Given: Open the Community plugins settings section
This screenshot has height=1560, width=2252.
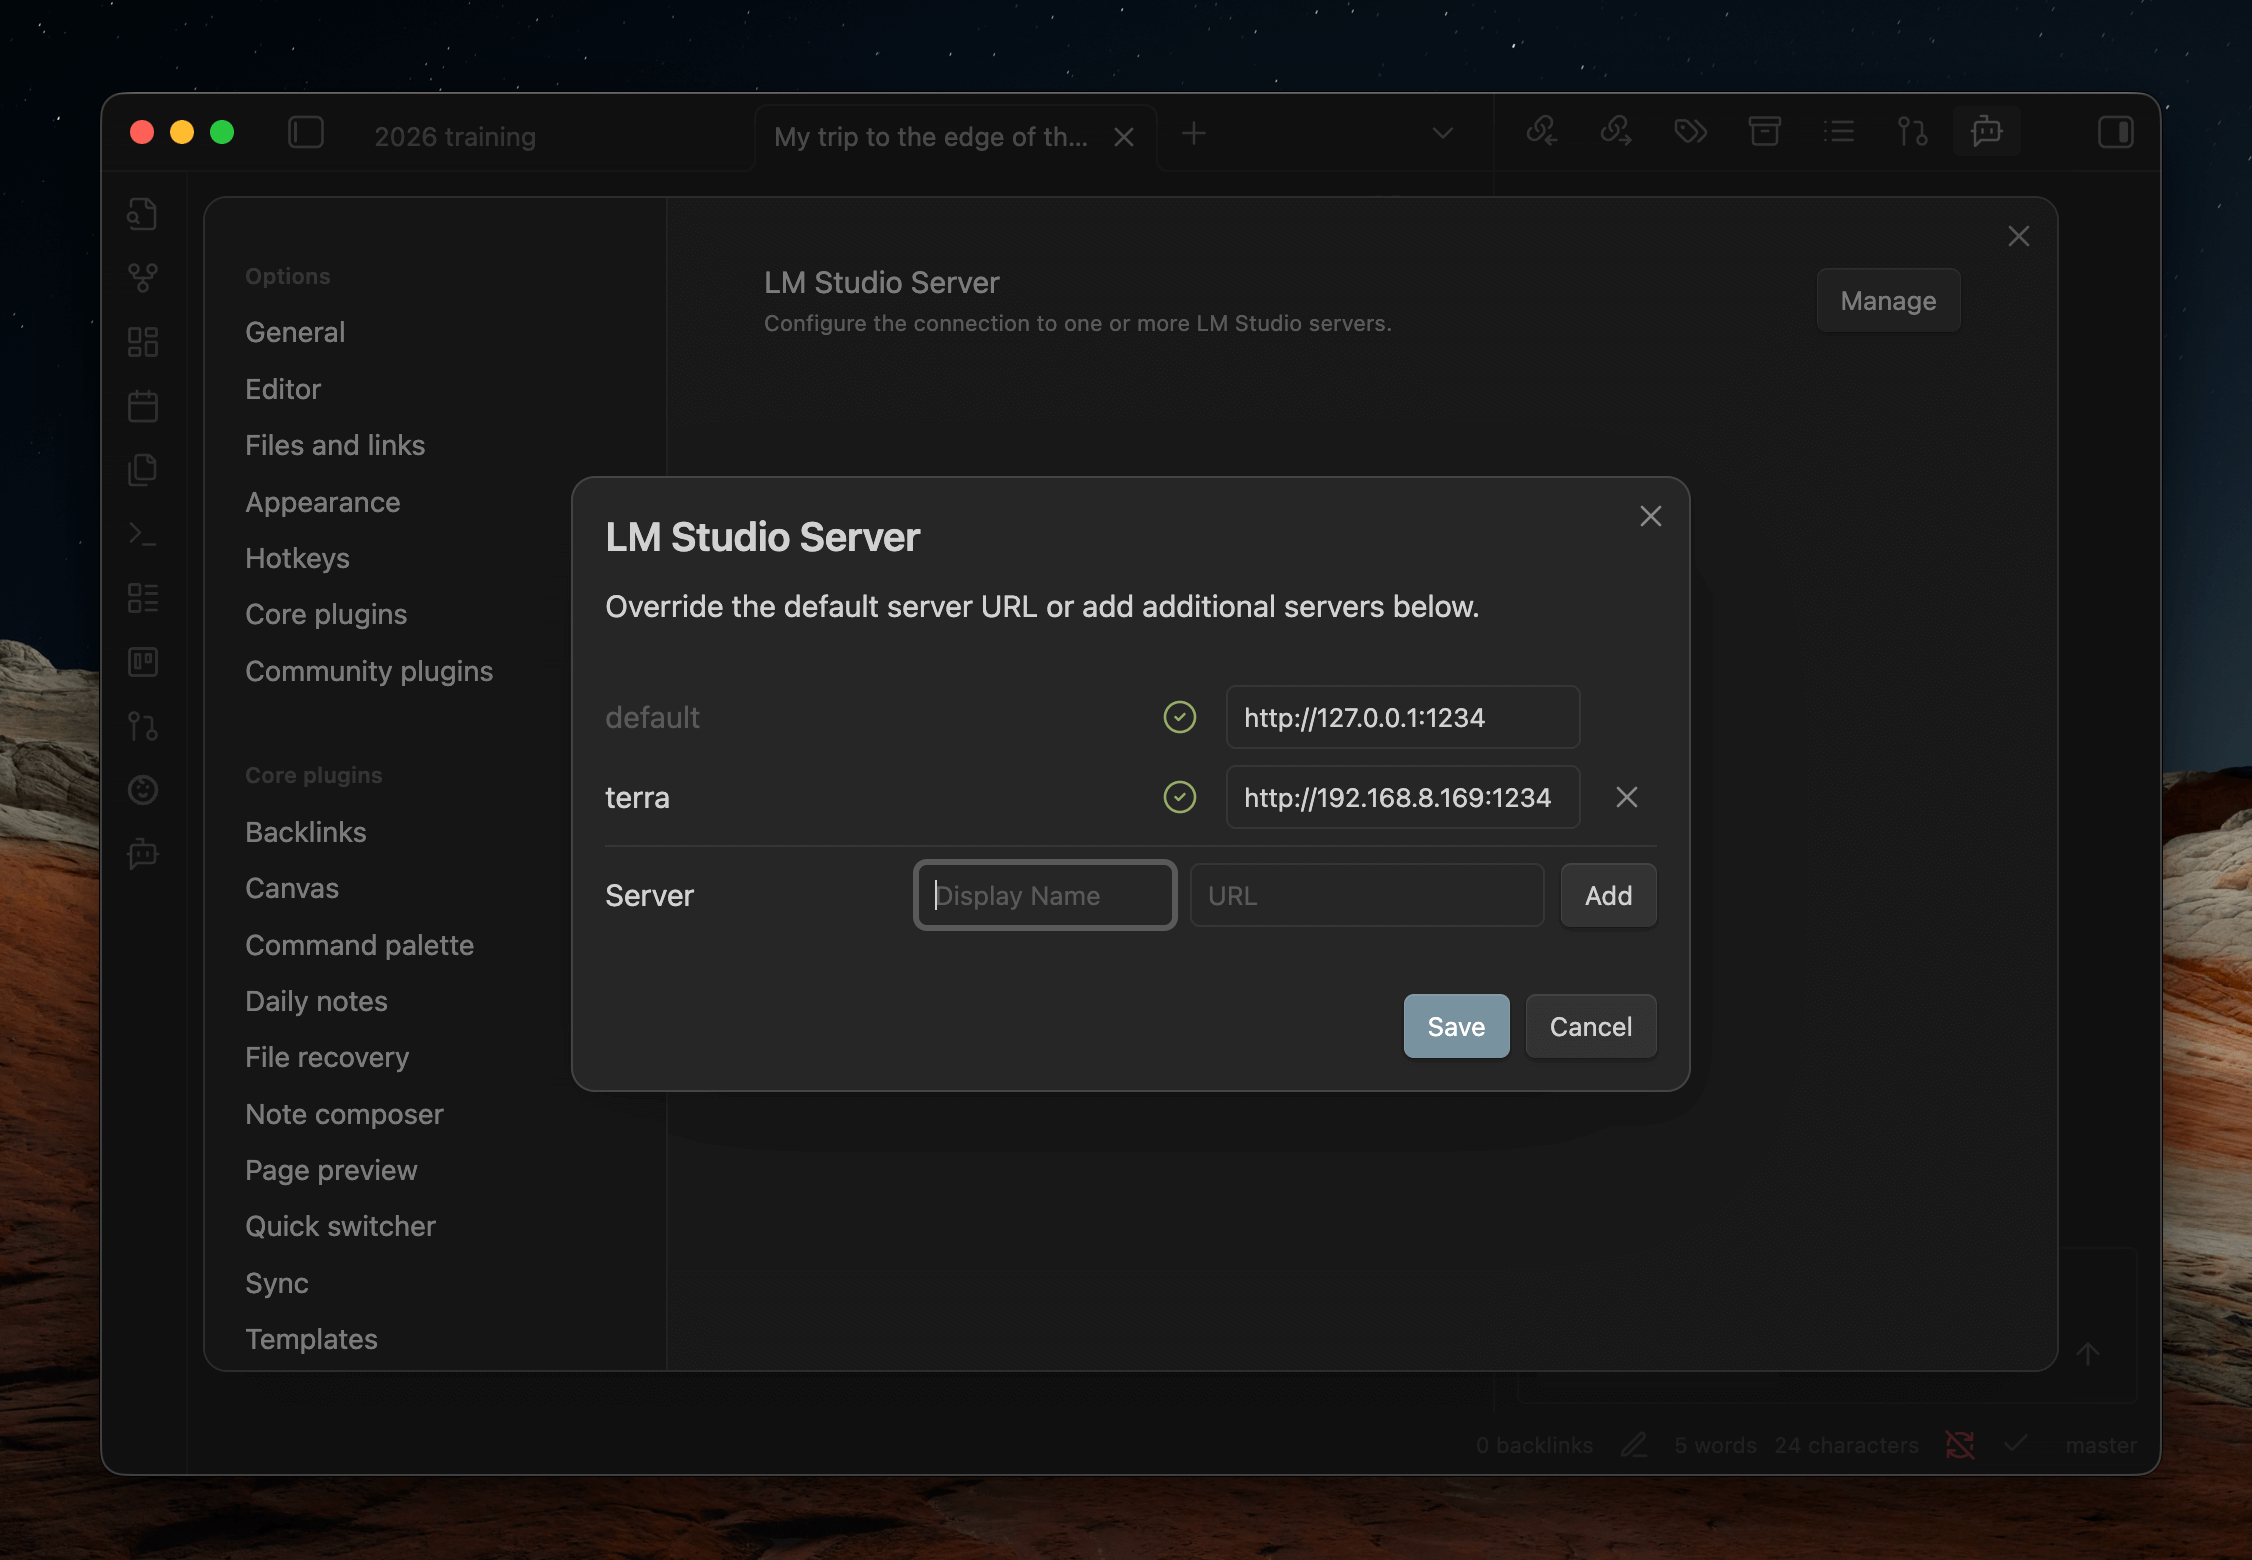Looking at the screenshot, I should coord(369,671).
